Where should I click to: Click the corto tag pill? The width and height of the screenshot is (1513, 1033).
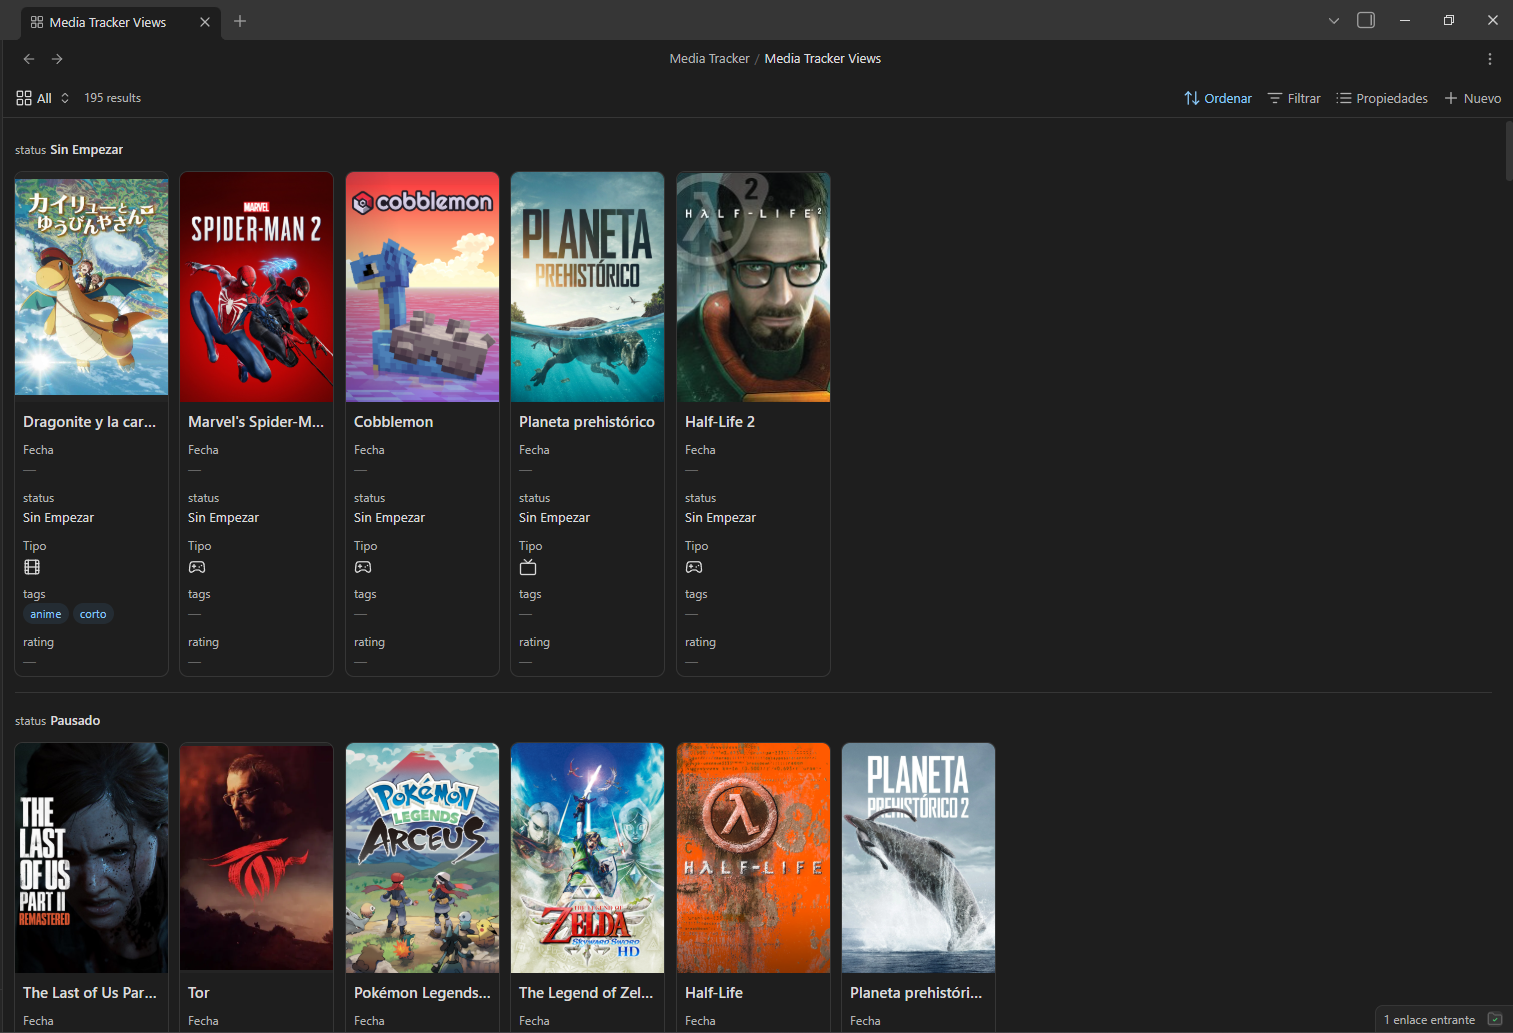(x=93, y=614)
